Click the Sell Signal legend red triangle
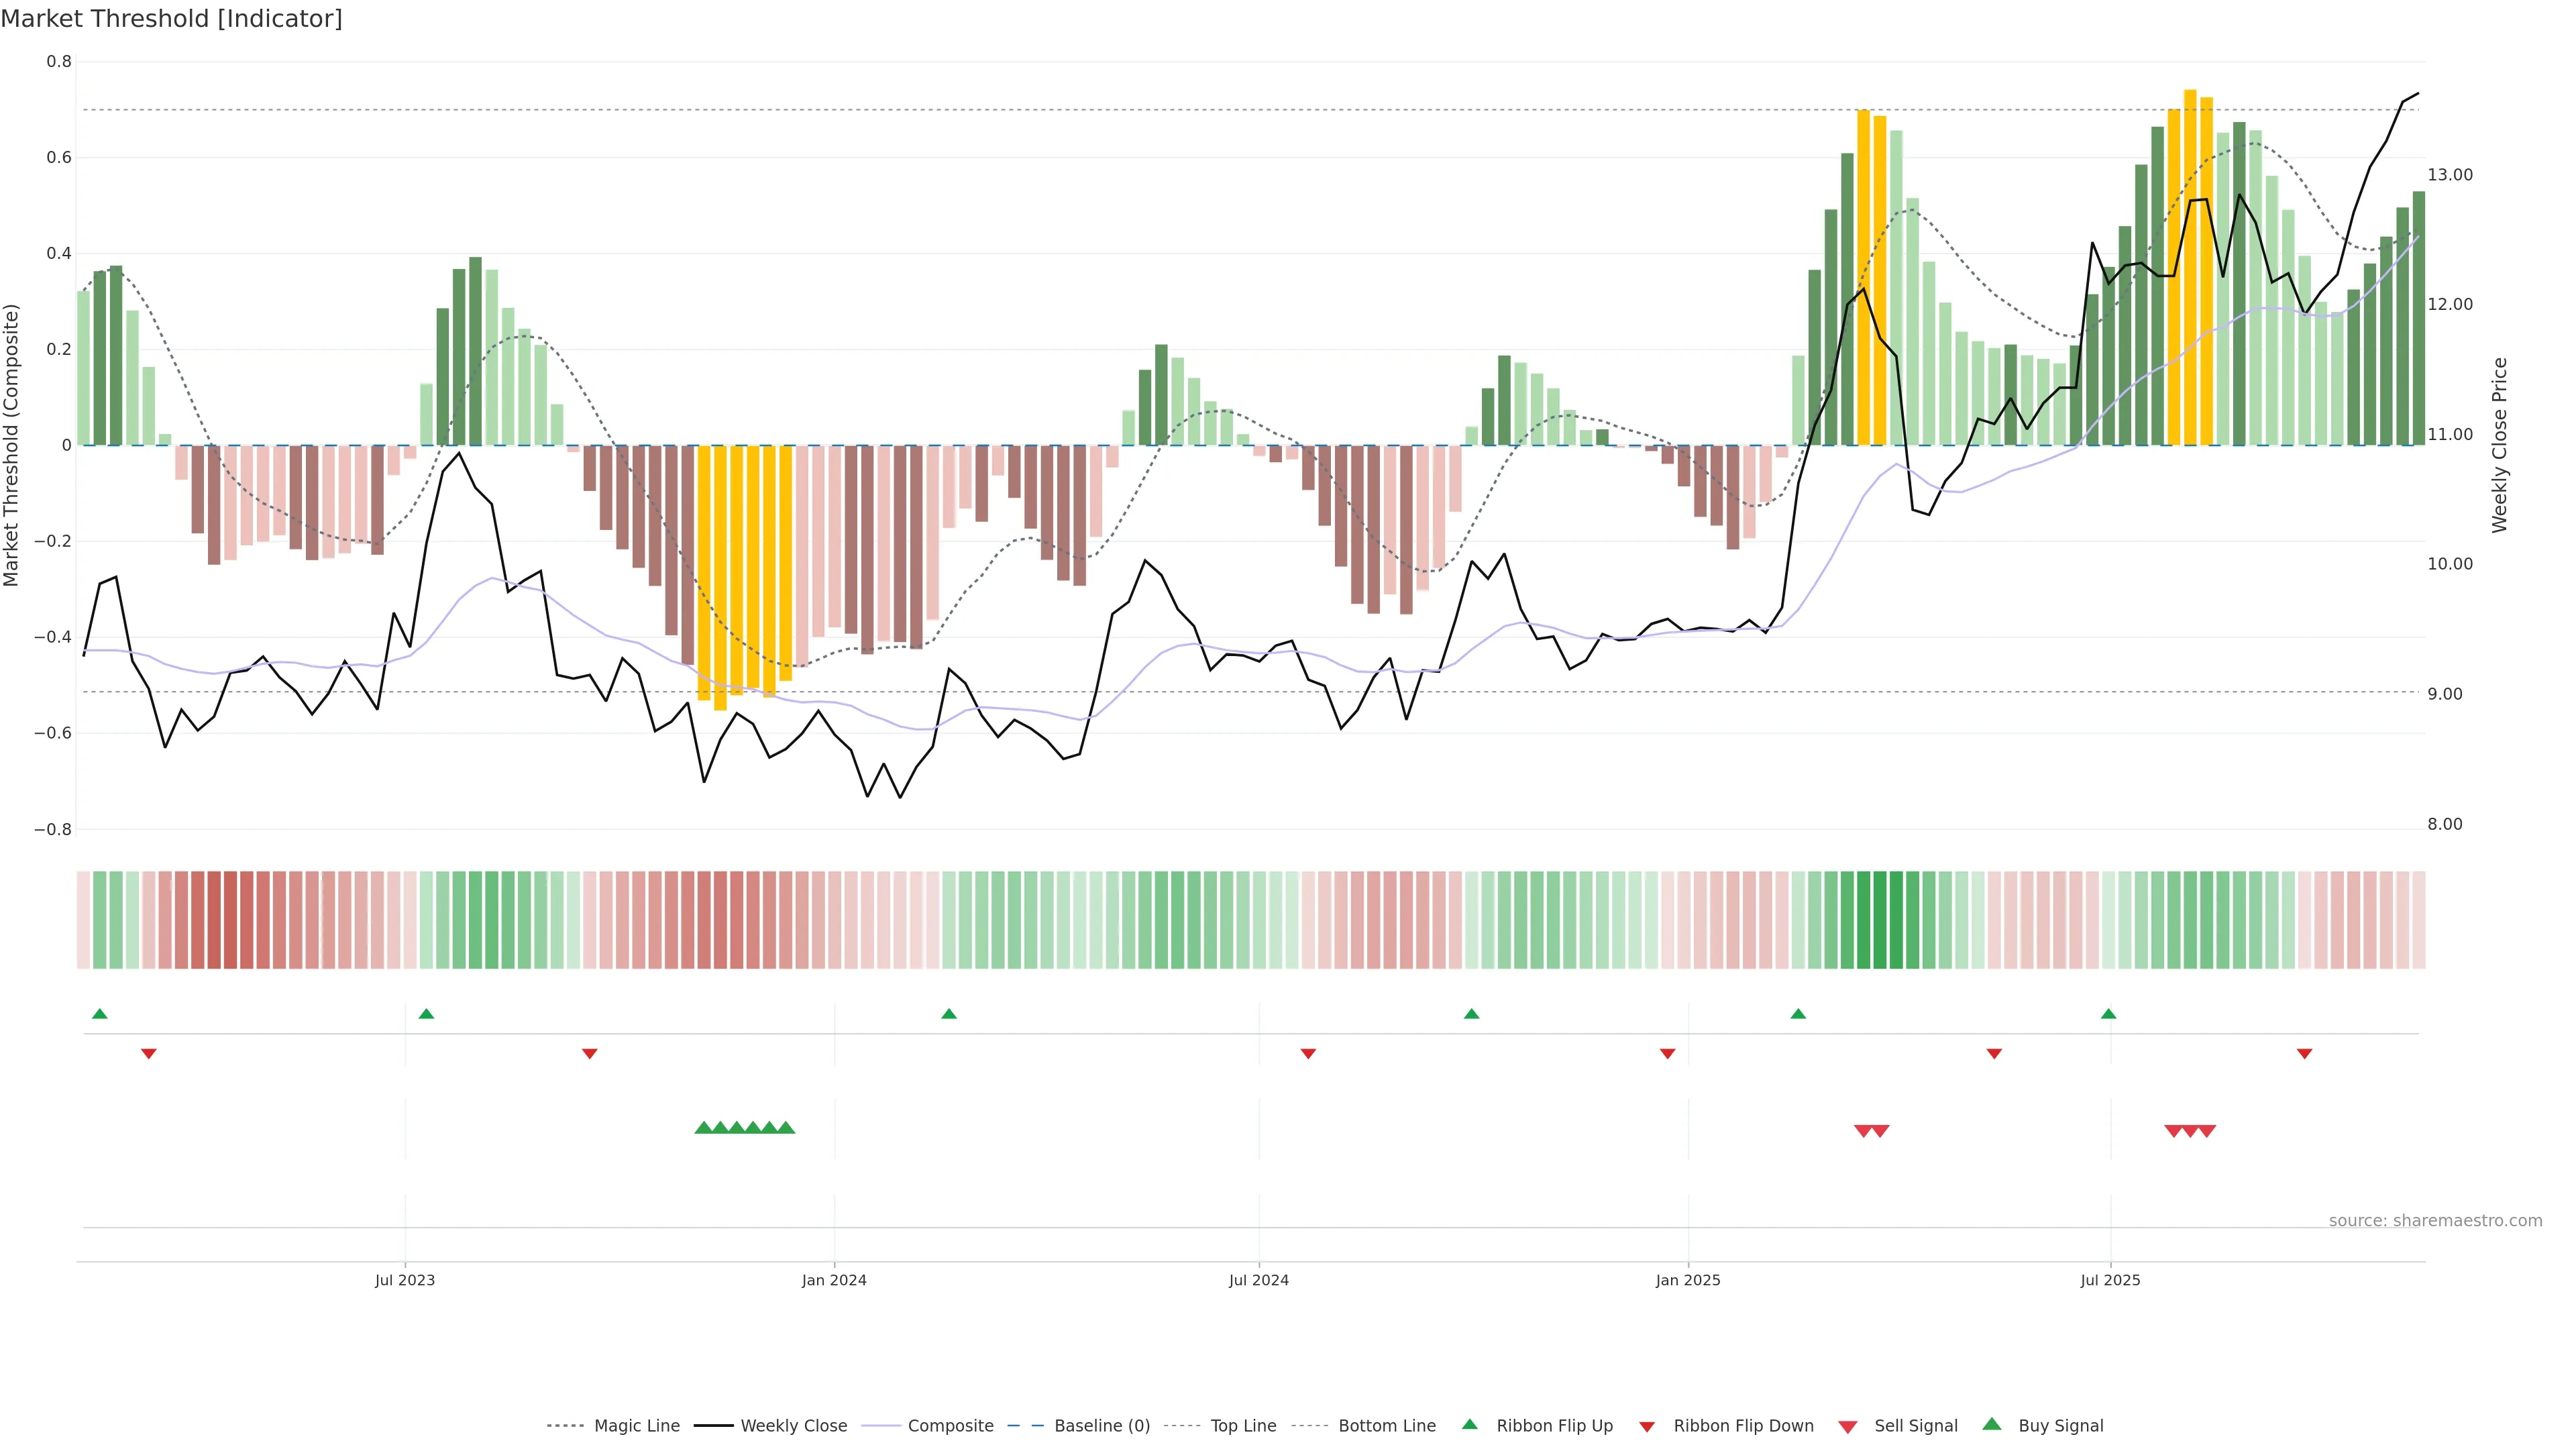The height and width of the screenshot is (1449, 2576). coord(1848,1426)
